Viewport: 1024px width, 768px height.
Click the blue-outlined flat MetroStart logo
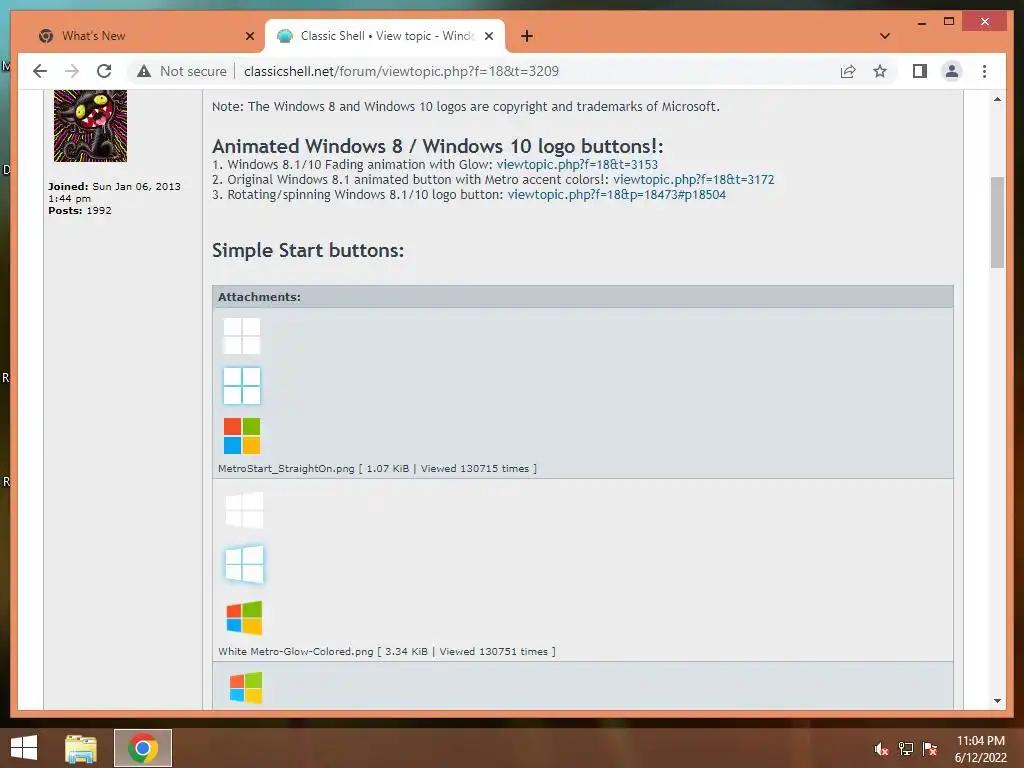(x=242, y=385)
